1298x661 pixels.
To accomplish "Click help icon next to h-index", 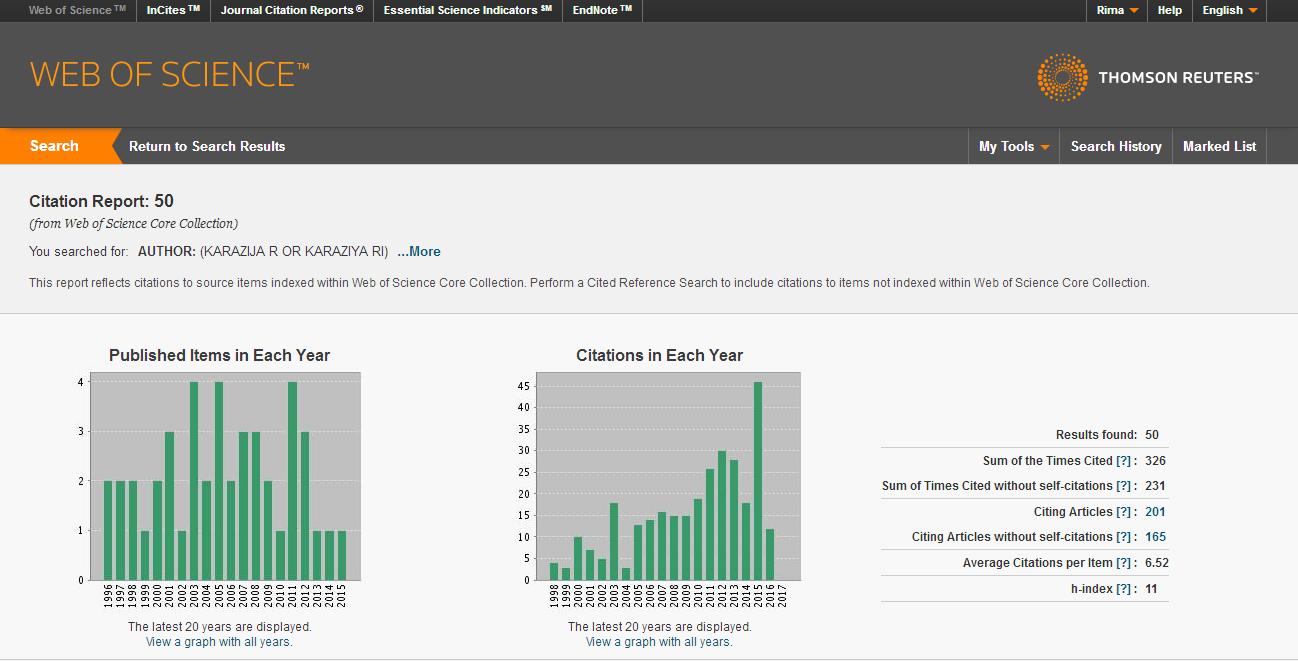I will tap(1124, 589).
